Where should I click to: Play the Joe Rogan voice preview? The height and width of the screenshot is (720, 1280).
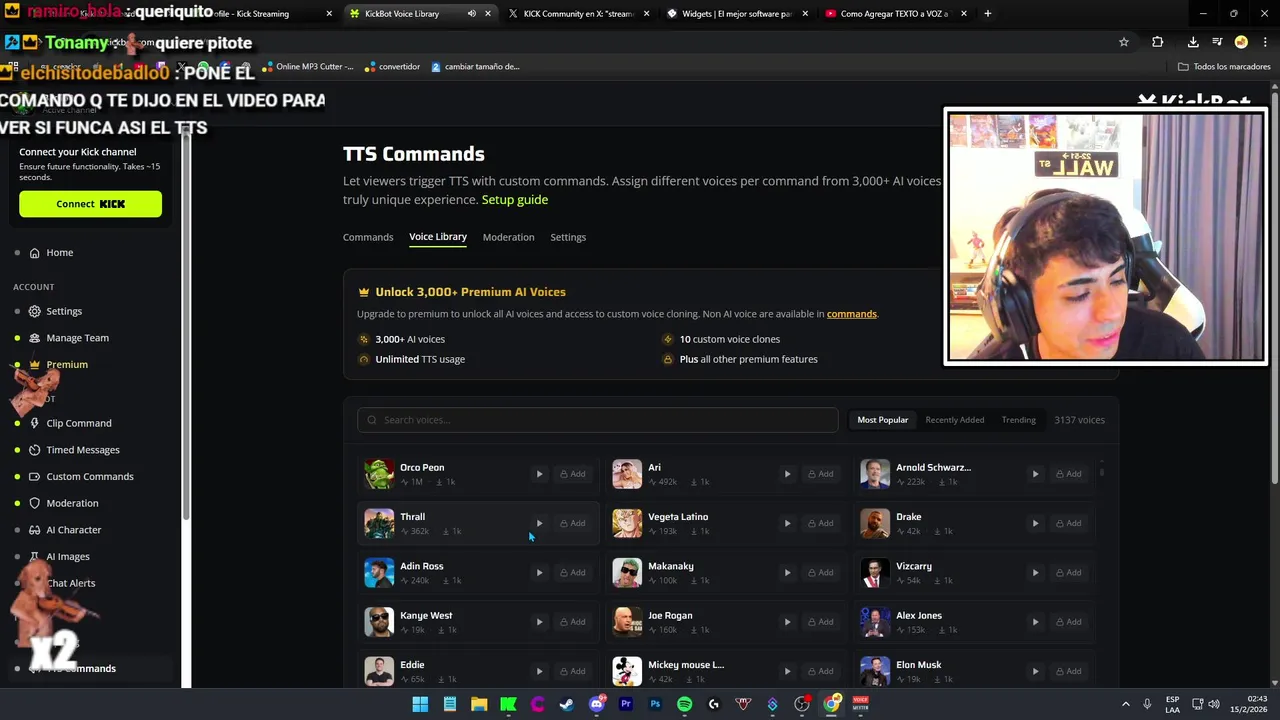(787, 622)
